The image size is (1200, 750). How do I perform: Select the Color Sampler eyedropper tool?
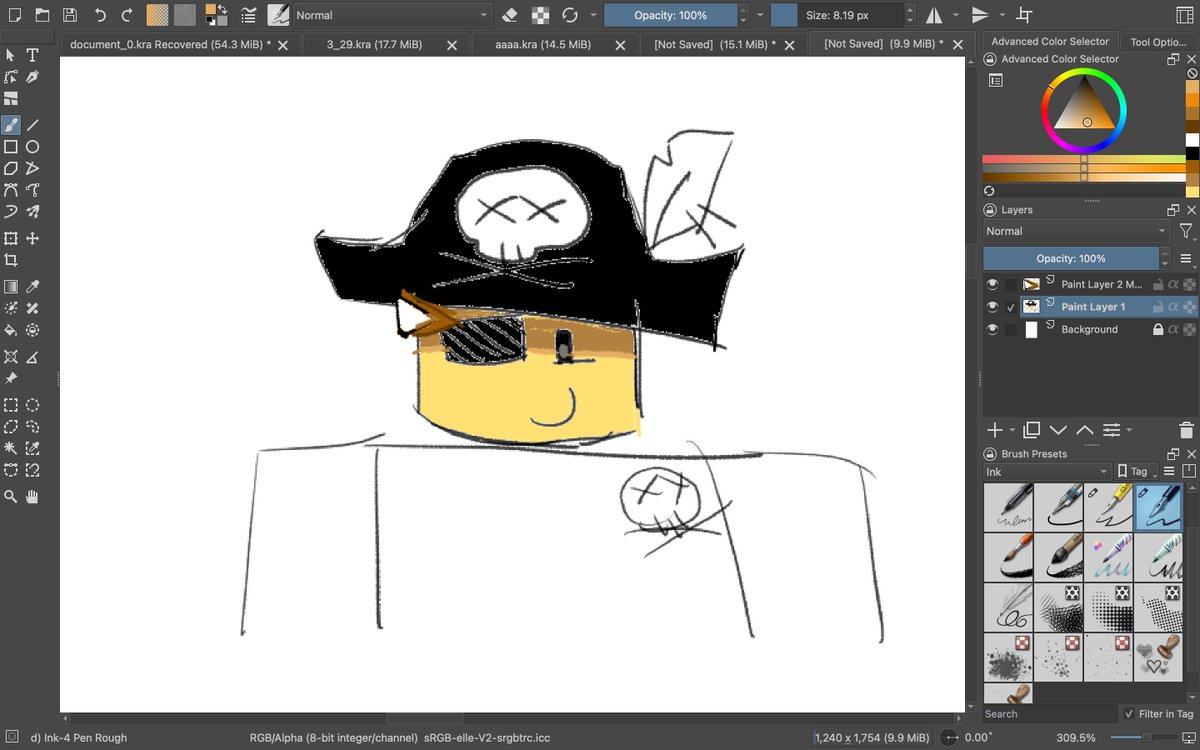point(32,286)
